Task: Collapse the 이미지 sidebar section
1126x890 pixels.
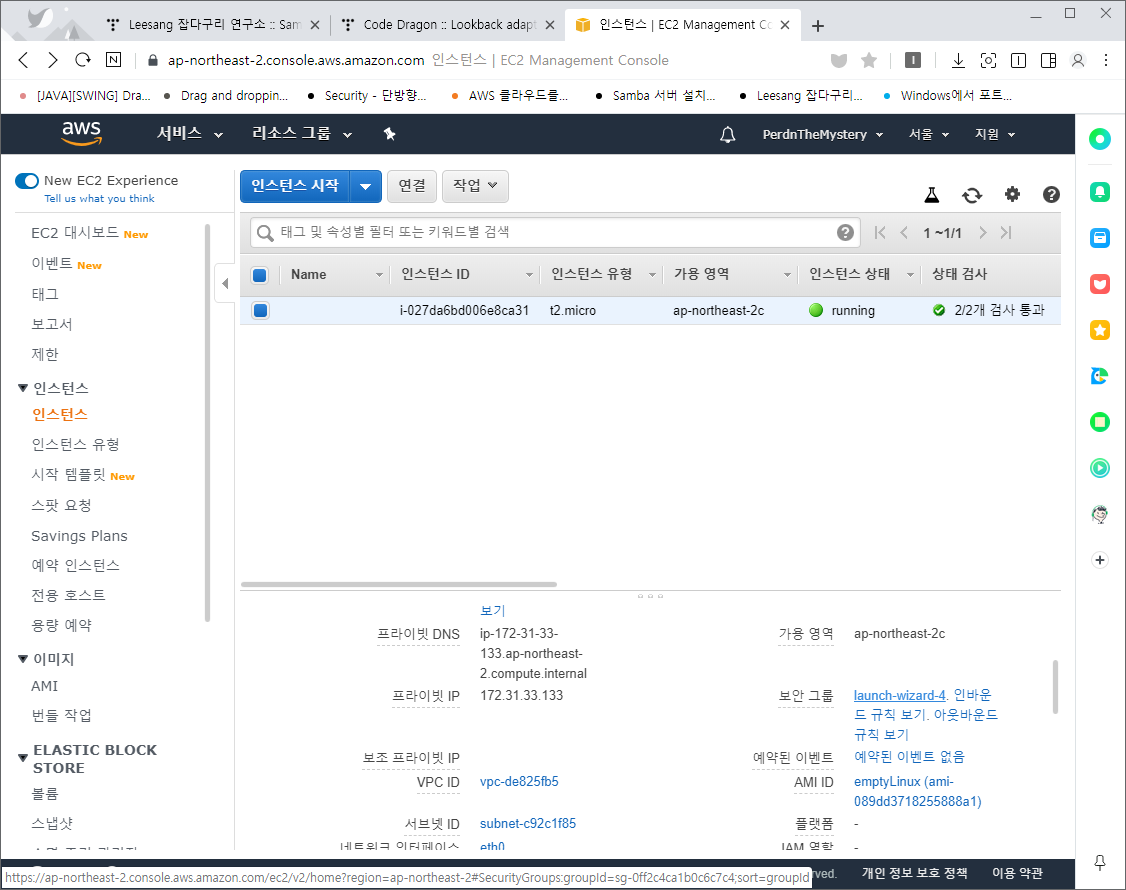Action: pos(23,659)
